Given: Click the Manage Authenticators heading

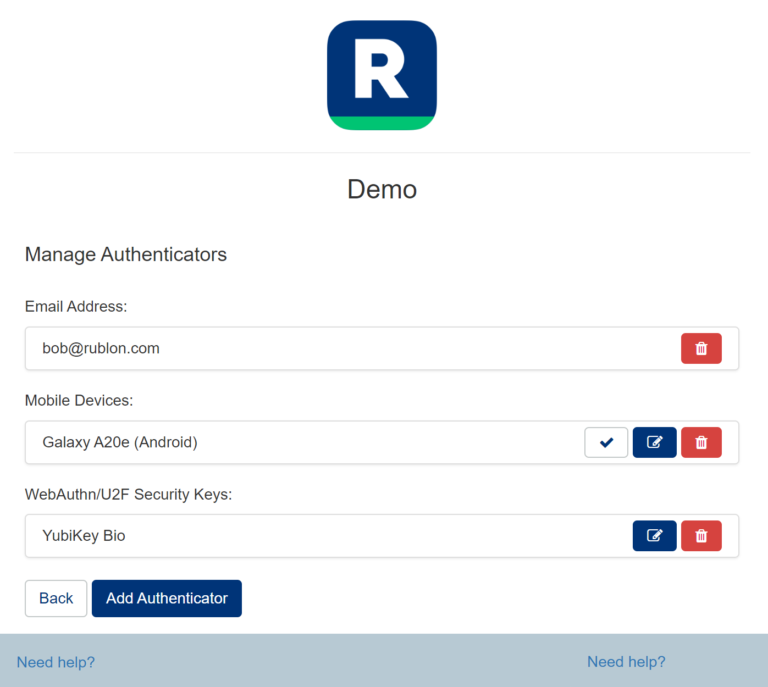Looking at the screenshot, I should pos(126,254).
